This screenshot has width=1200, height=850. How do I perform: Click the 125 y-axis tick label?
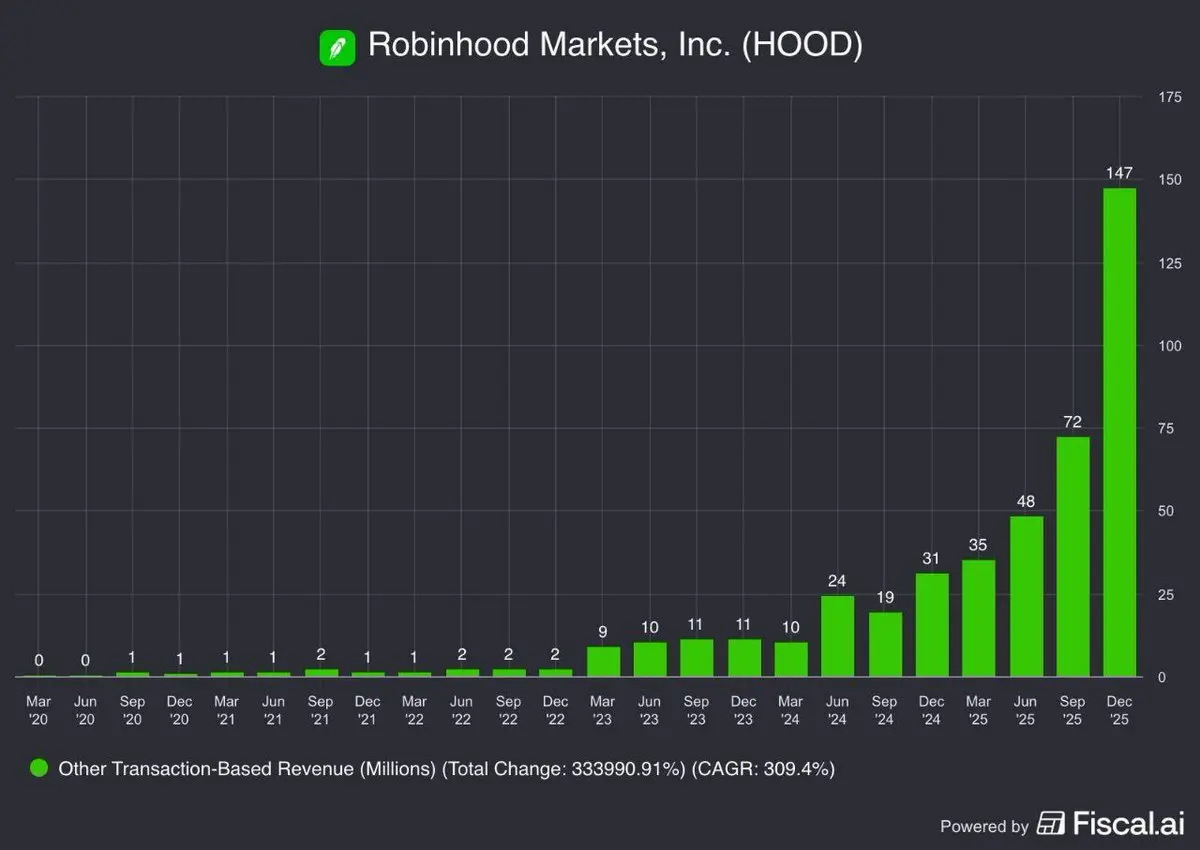pyautogui.click(x=1171, y=263)
